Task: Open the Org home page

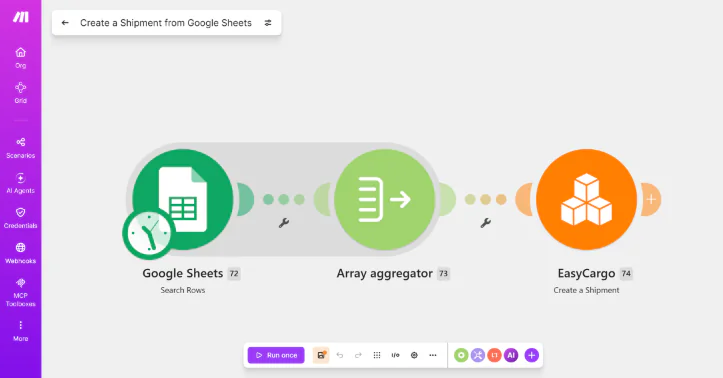Action: point(20,58)
